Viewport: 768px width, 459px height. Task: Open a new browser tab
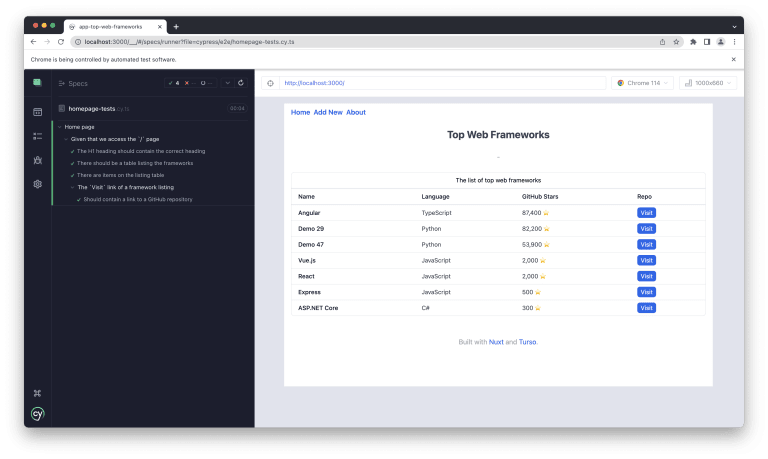(x=176, y=27)
